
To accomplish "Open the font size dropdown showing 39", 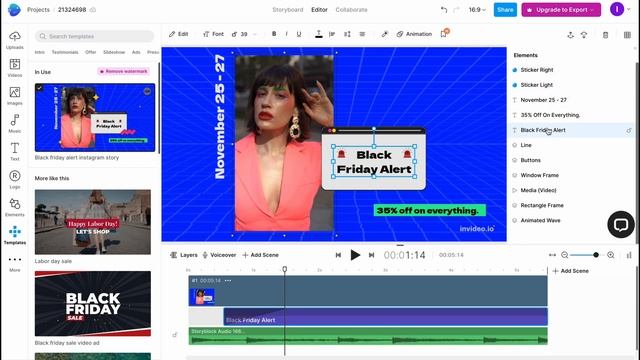I will pos(244,34).
